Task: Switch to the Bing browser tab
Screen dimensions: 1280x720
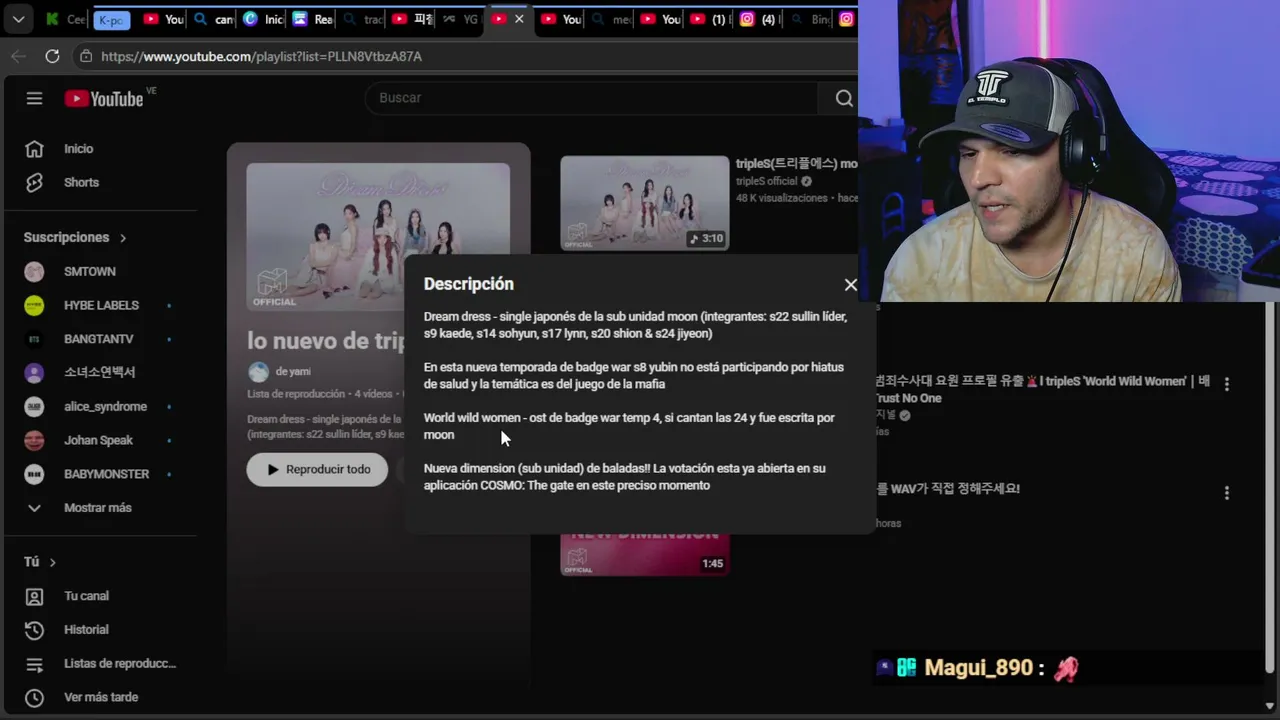Action: tap(810, 19)
